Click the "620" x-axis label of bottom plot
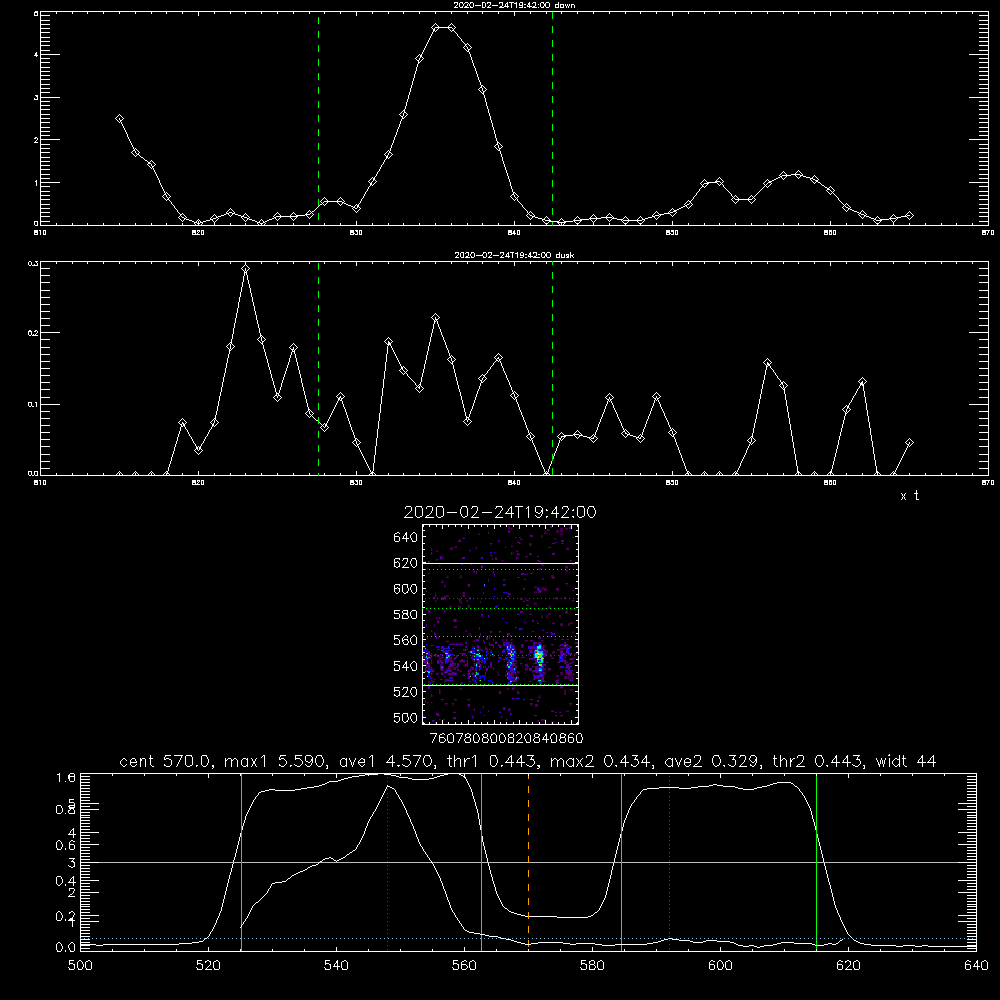The height and width of the screenshot is (1000, 1000). pos(848,966)
